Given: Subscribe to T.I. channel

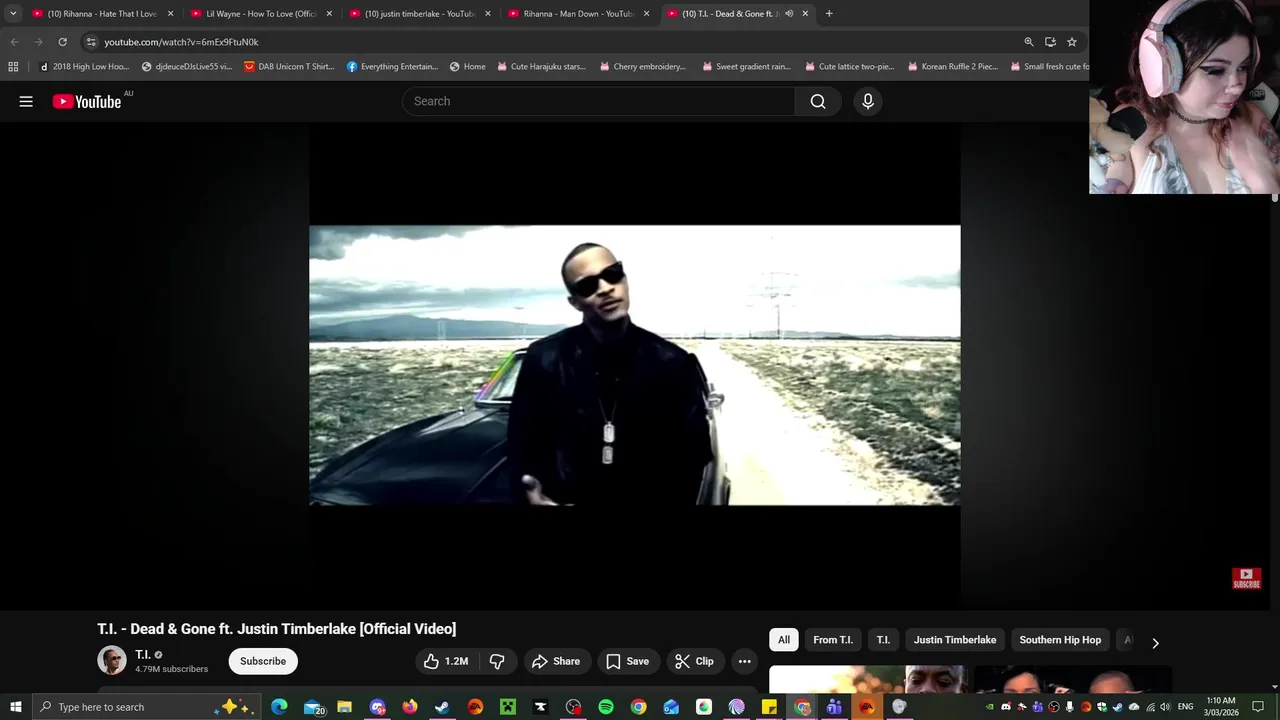Looking at the screenshot, I should pos(263,661).
